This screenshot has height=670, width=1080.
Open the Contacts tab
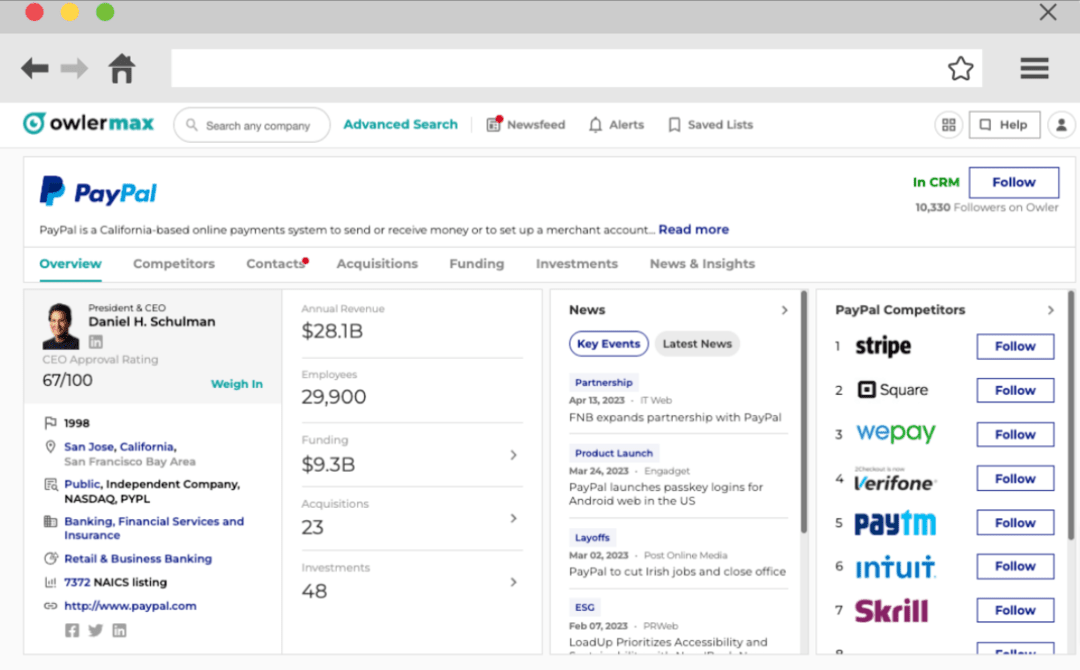274,263
